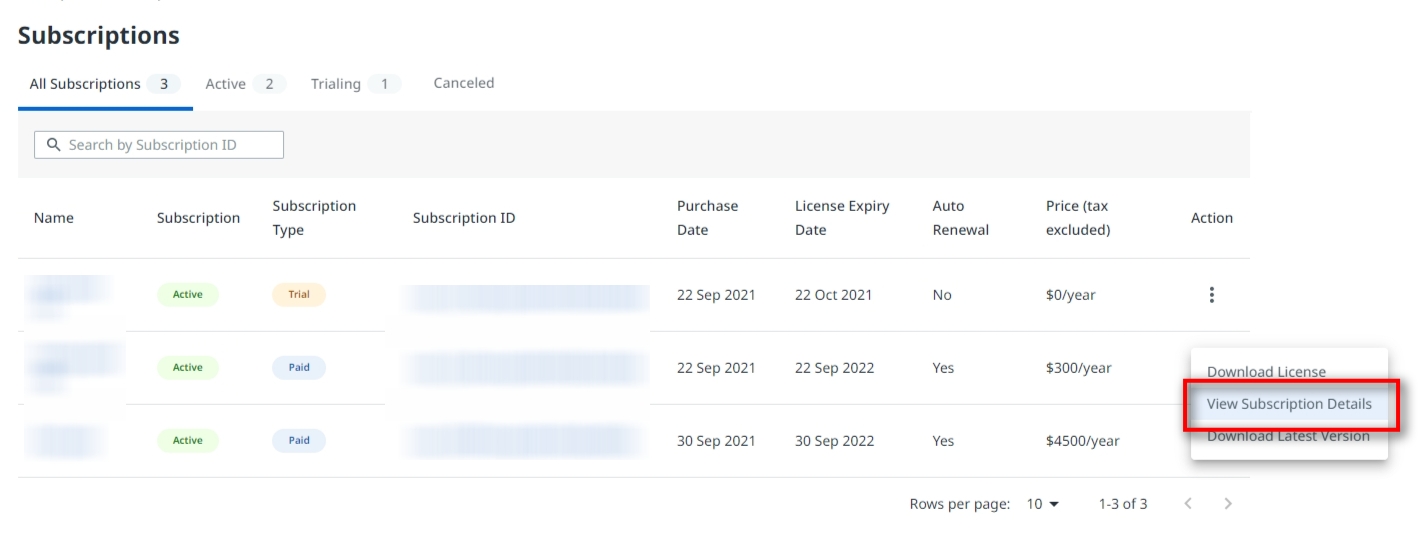Go to next page arrow

pyautogui.click(x=1228, y=504)
